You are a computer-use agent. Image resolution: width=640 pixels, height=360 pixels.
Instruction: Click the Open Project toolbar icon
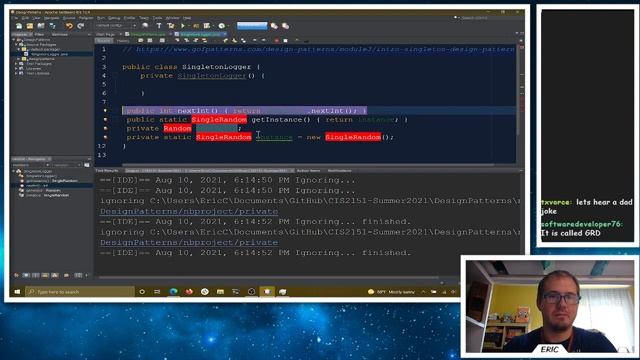click(x=41, y=26)
